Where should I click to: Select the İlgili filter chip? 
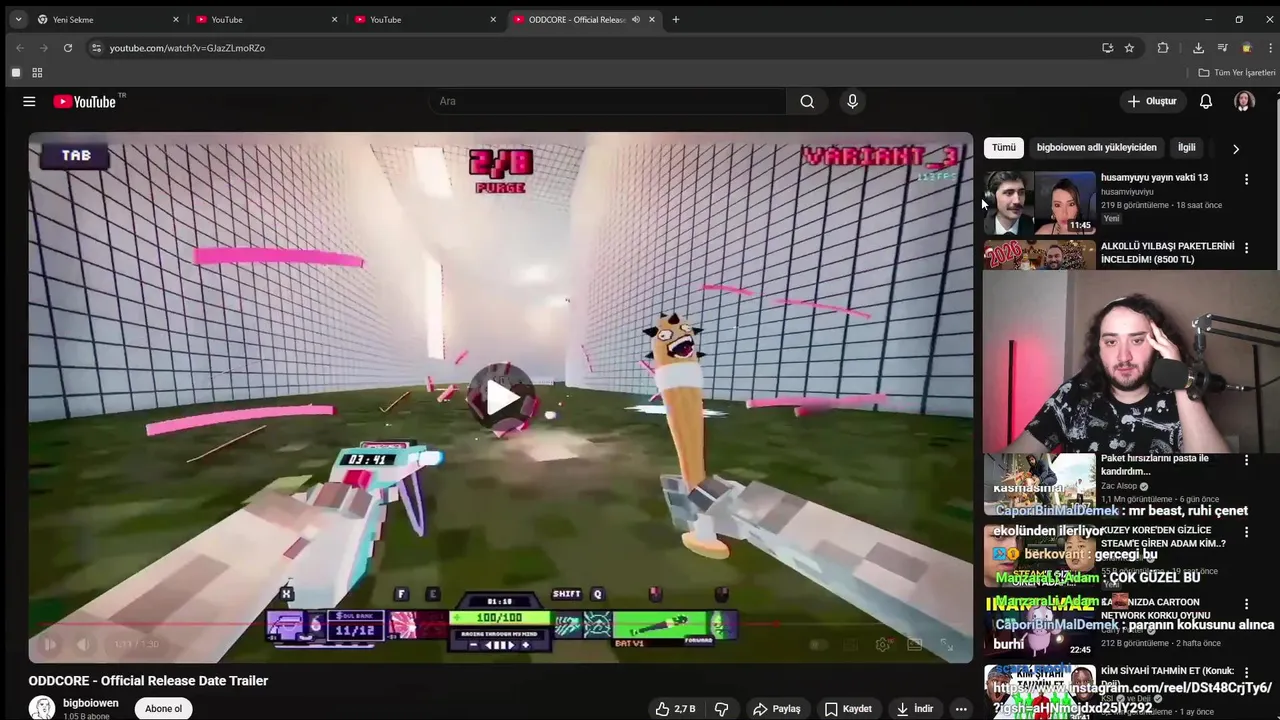pos(1187,147)
